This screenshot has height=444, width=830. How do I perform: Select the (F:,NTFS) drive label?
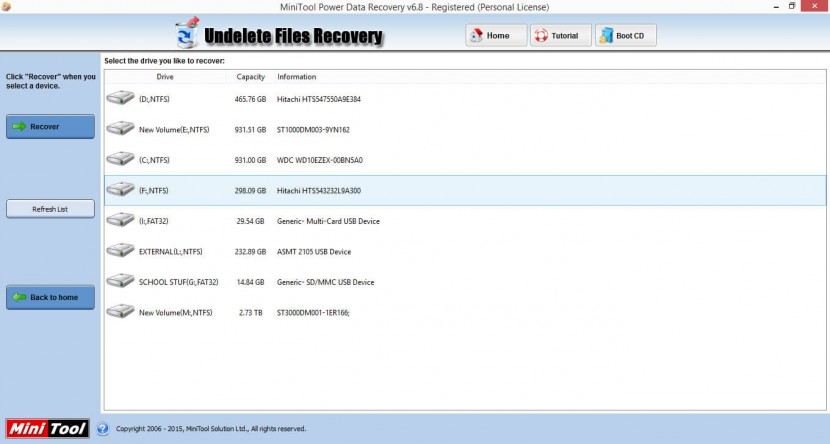click(x=154, y=191)
